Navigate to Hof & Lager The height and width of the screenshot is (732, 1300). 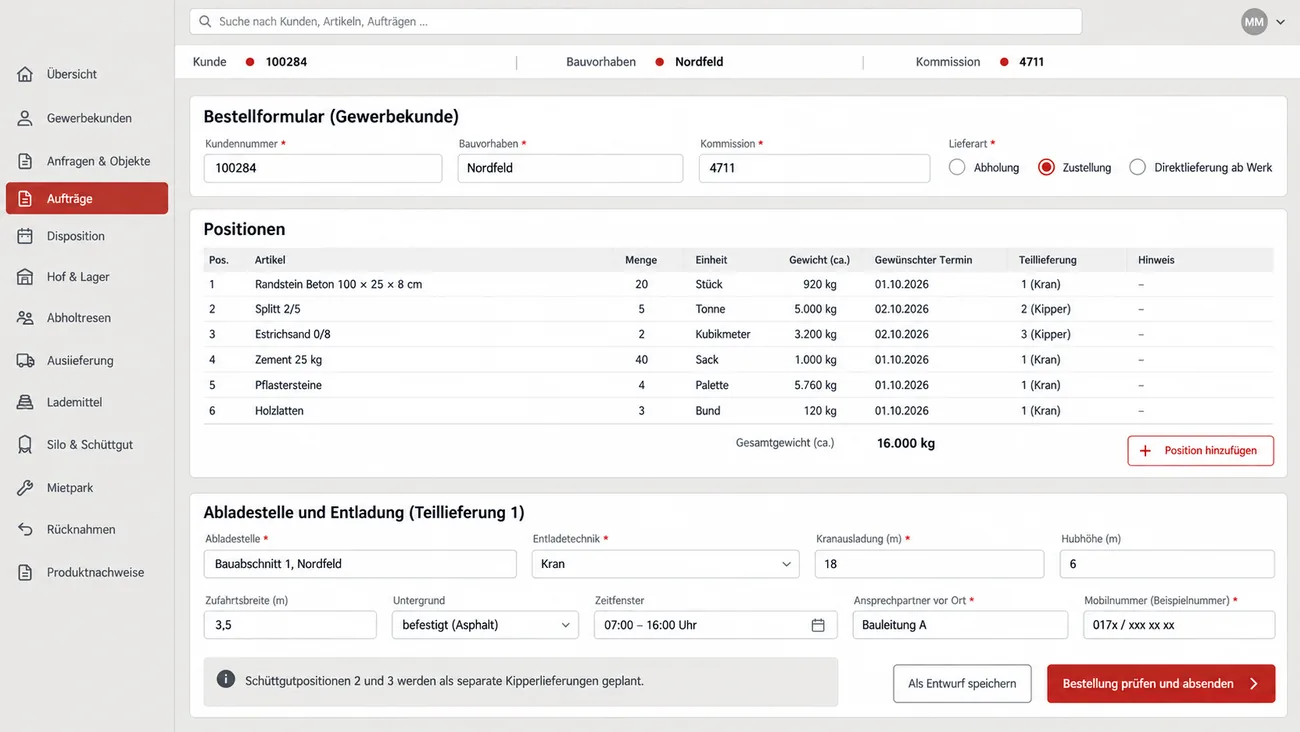tap(86, 277)
